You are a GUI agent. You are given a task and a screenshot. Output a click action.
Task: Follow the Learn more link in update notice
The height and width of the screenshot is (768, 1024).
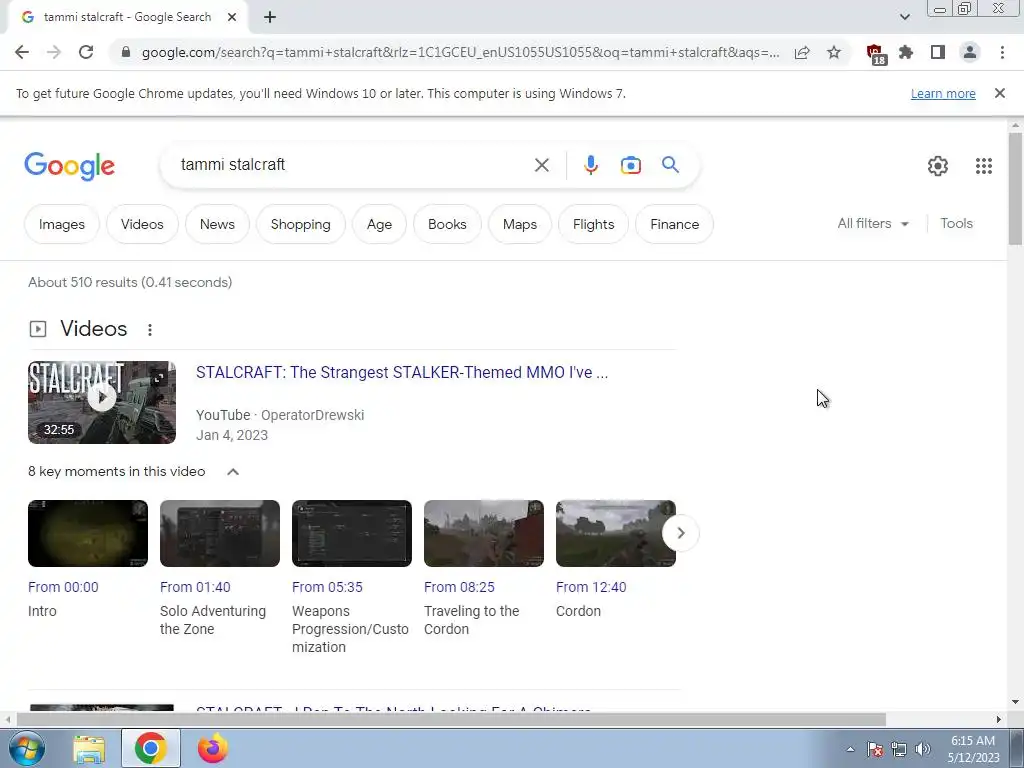(x=943, y=93)
